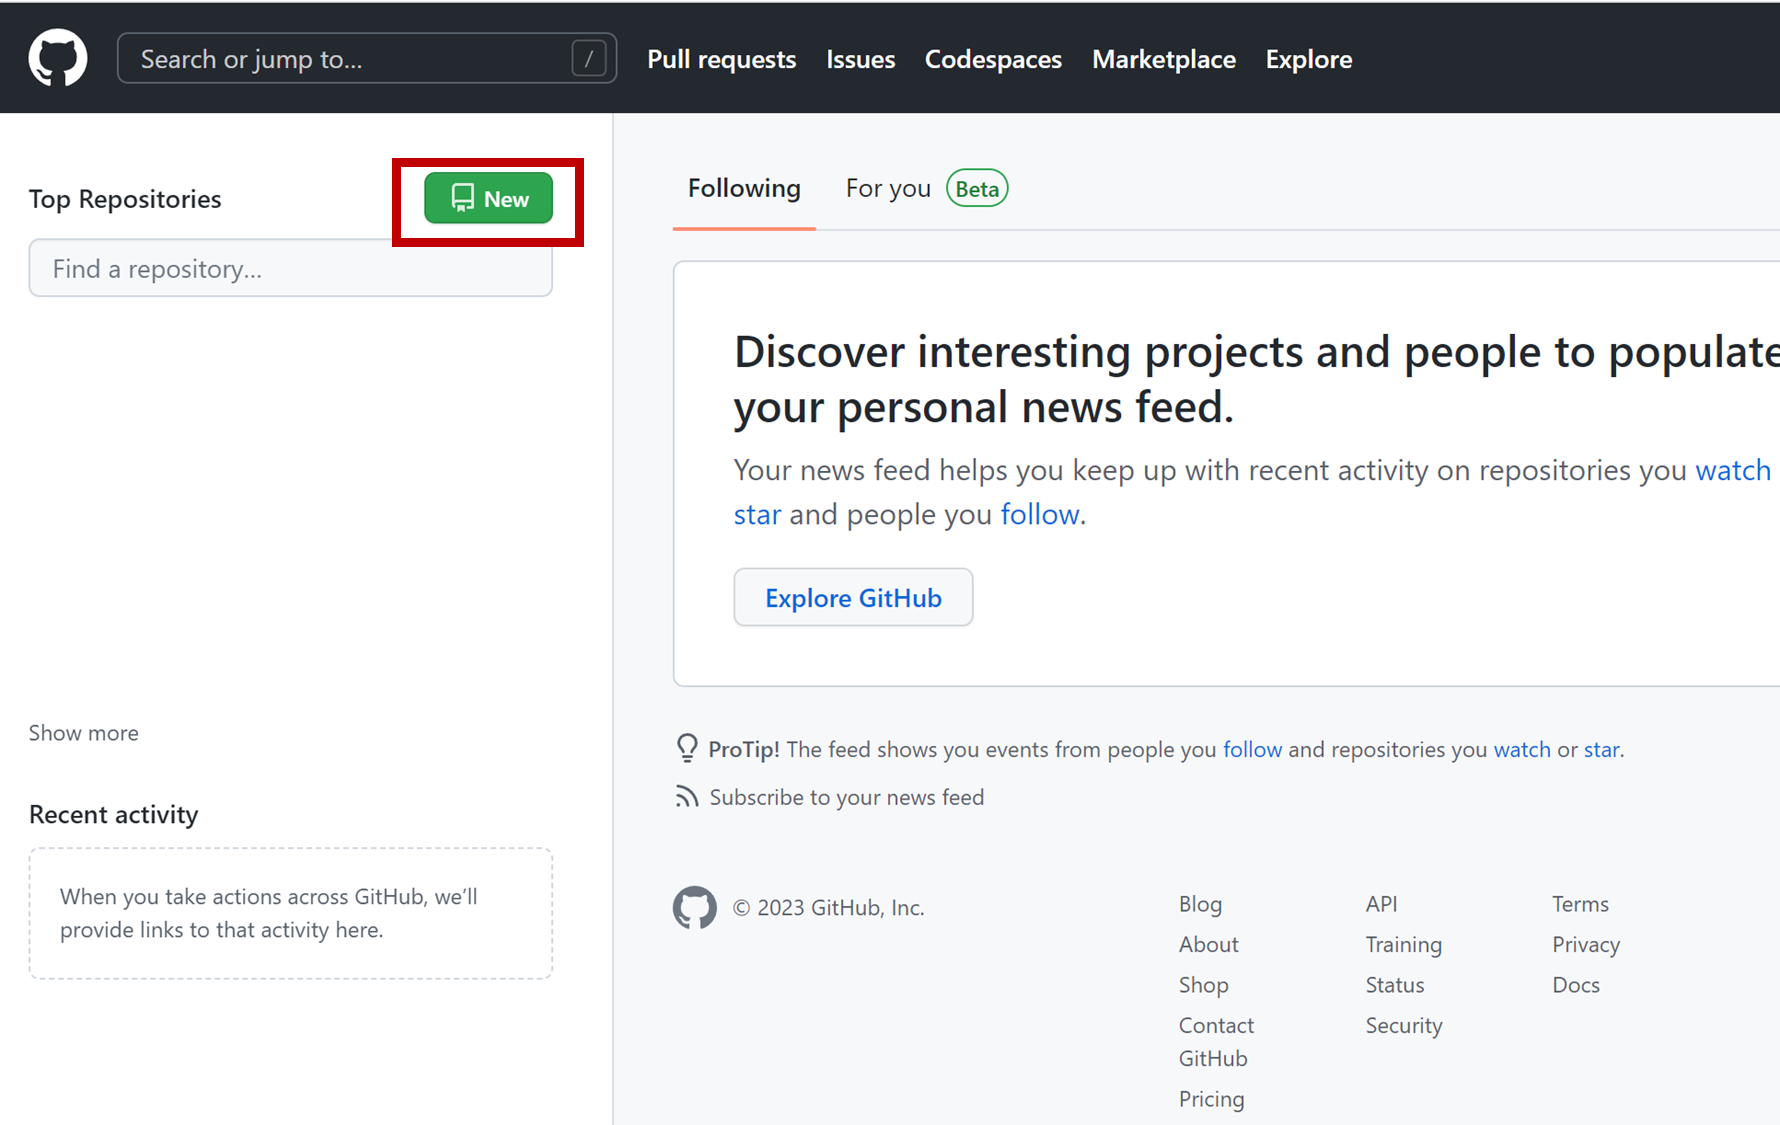Open the GitHub logo in the header
Viewport: 1780px width, 1125px height.
pos(58,58)
